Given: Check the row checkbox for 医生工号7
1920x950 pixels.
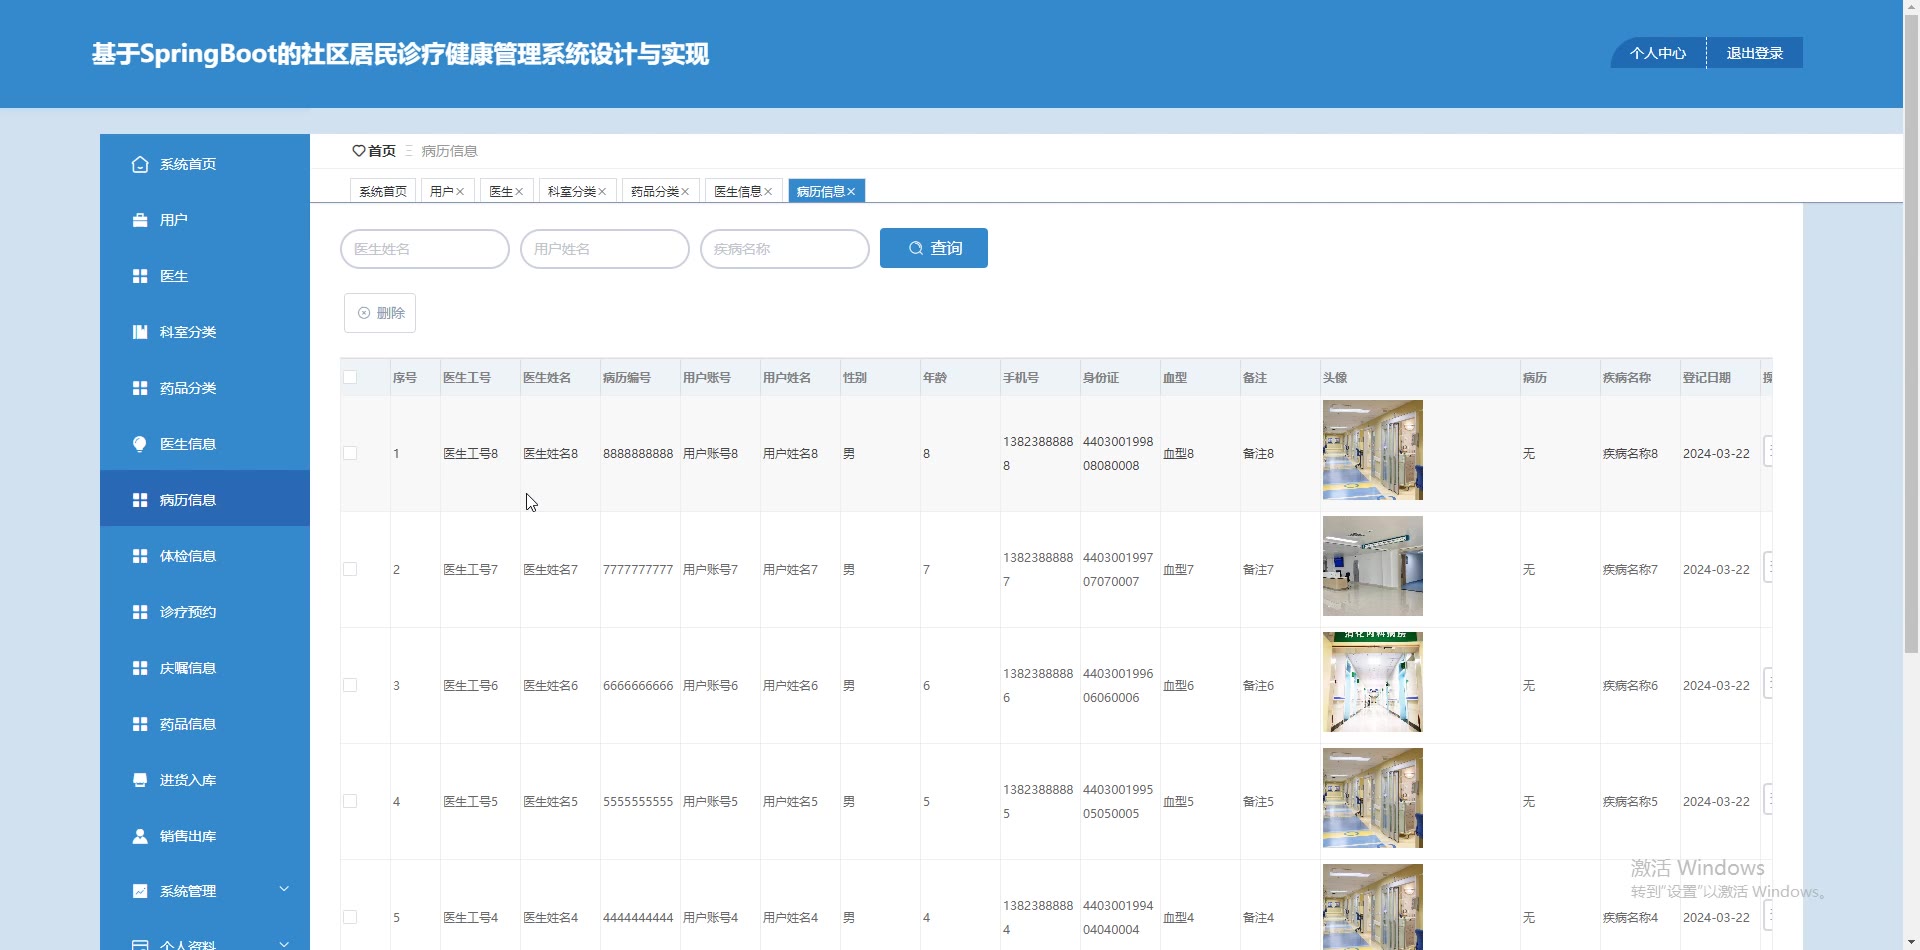Looking at the screenshot, I should click(x=350, y=569).
